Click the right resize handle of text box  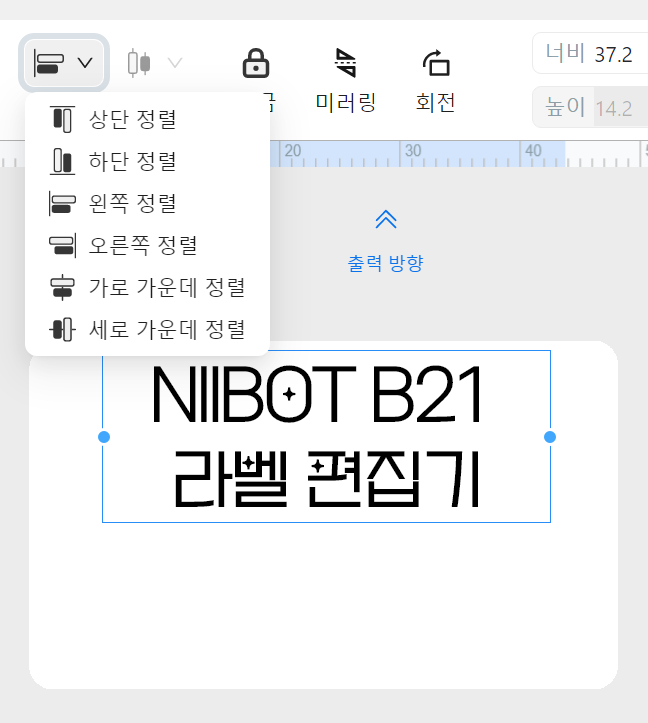coord(550,437)
